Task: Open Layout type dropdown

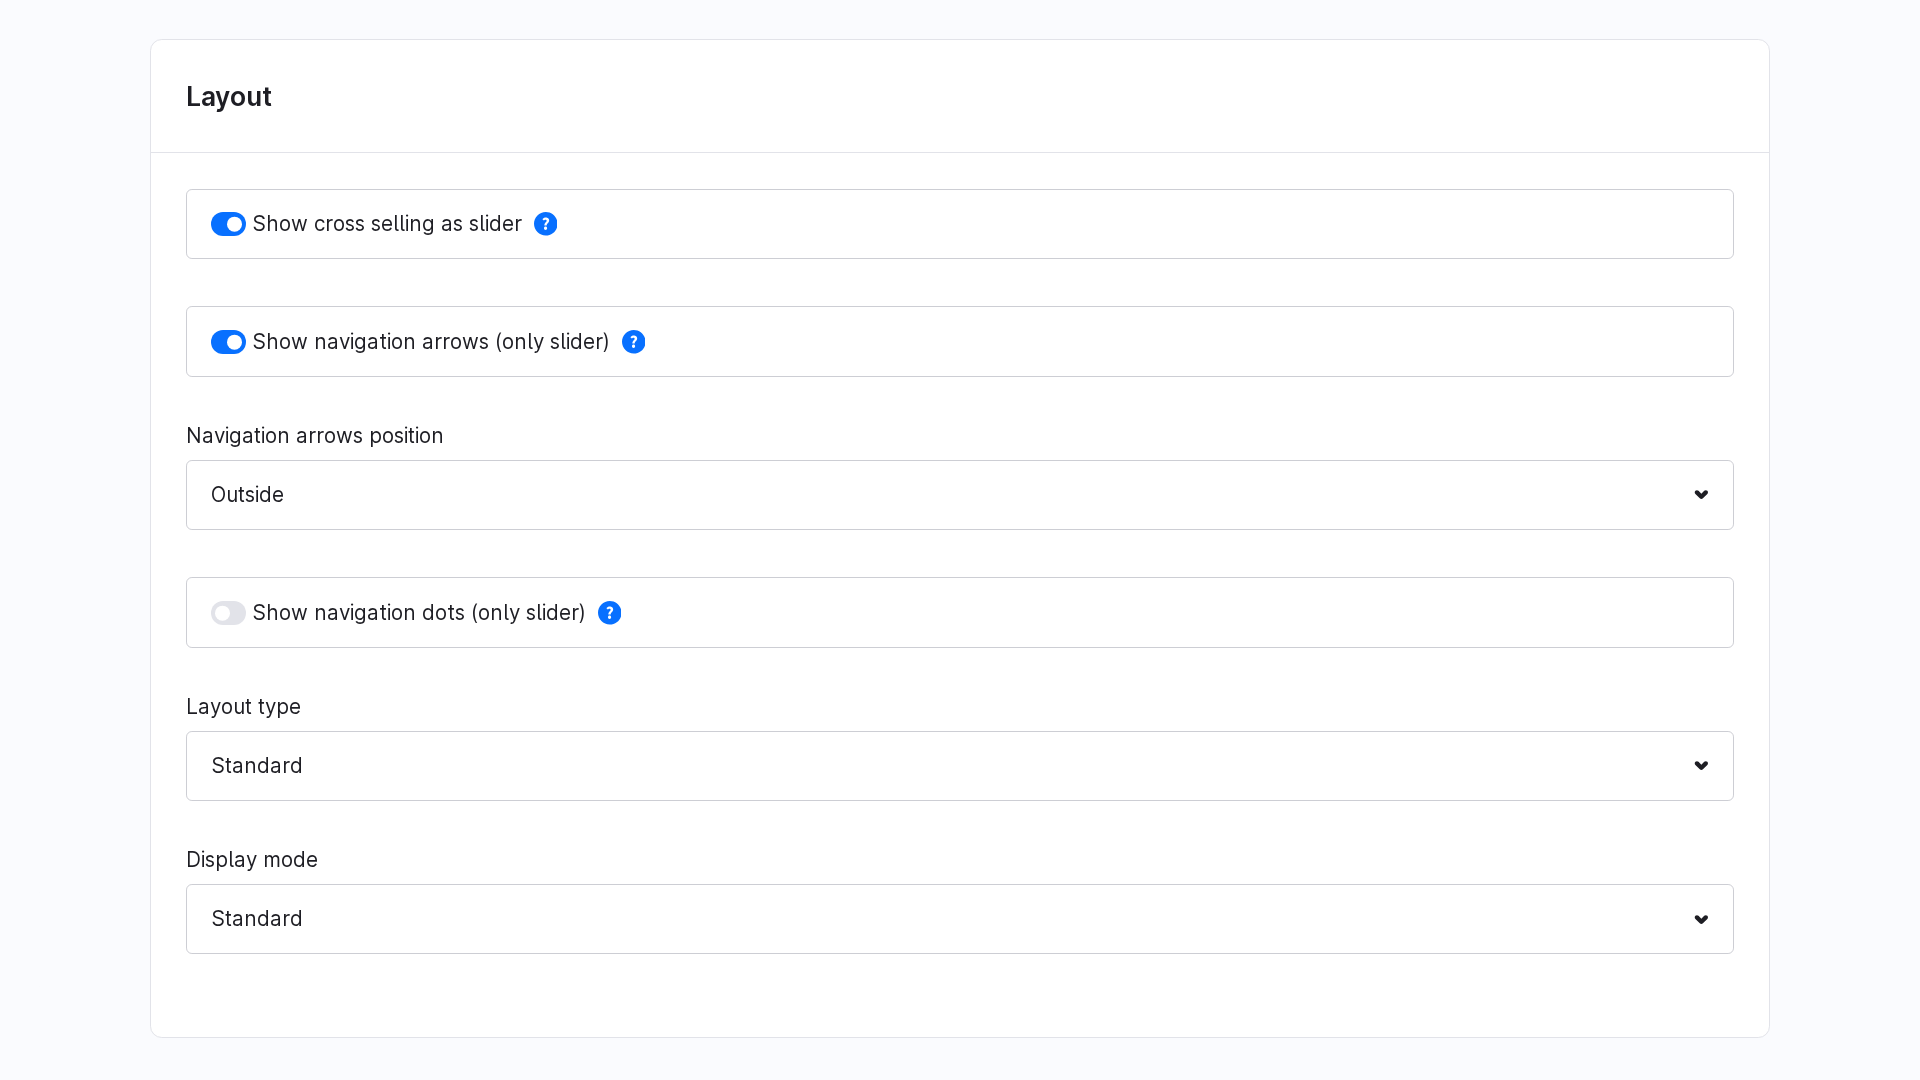Action: coord(960,766)
